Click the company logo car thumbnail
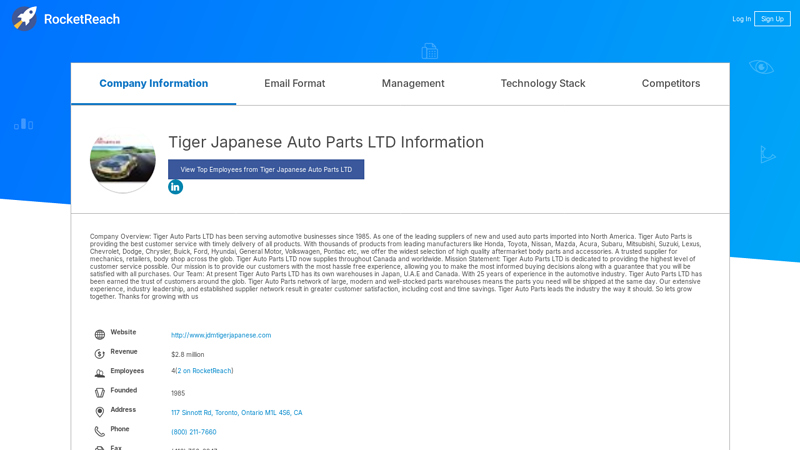 (x=123, y=161)
